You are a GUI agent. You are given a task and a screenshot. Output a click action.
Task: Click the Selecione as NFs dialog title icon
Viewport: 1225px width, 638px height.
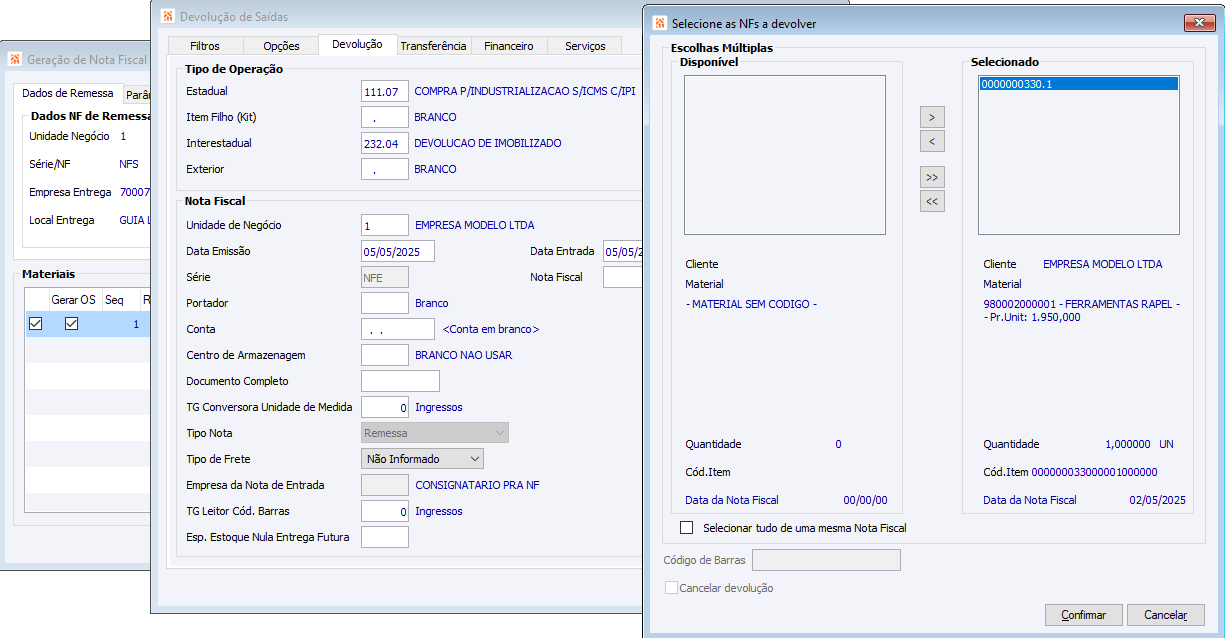(x=658, y=22)
